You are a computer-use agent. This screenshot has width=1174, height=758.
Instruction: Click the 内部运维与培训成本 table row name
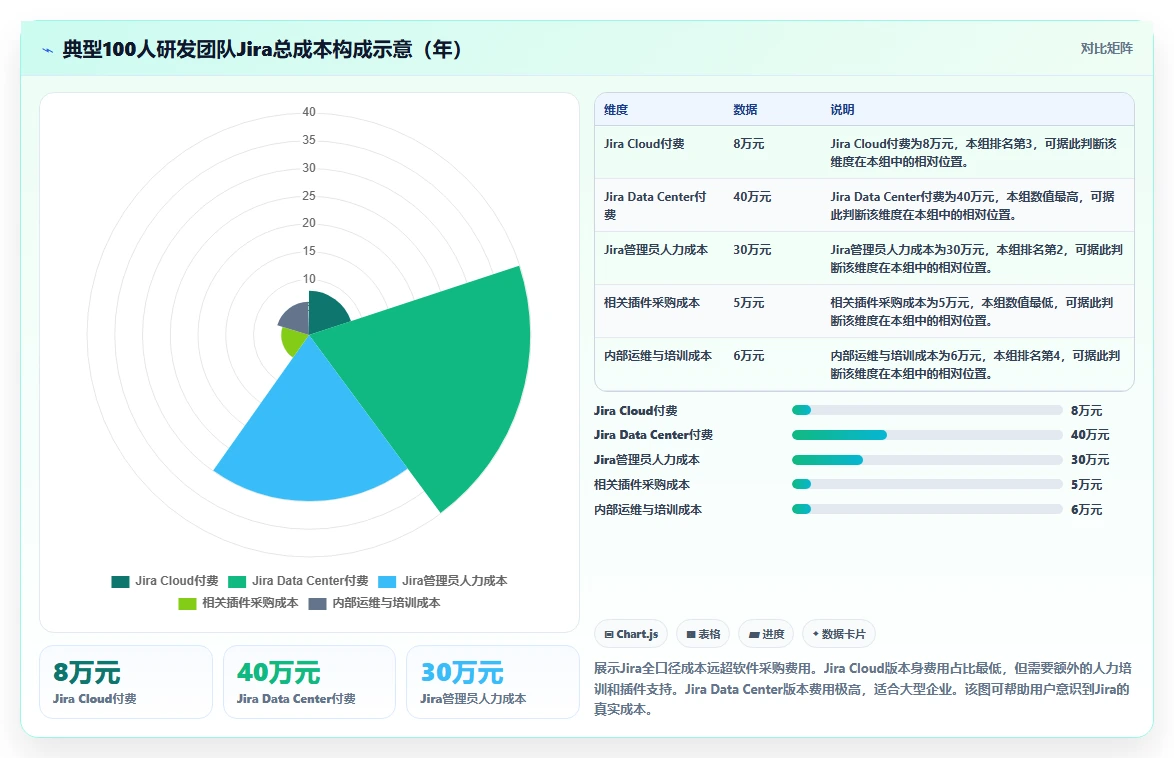pos(658,357)
